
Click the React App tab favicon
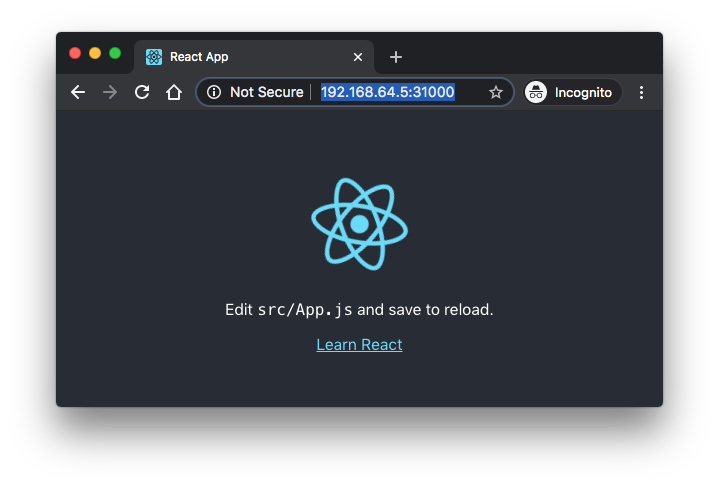[154, 57]
